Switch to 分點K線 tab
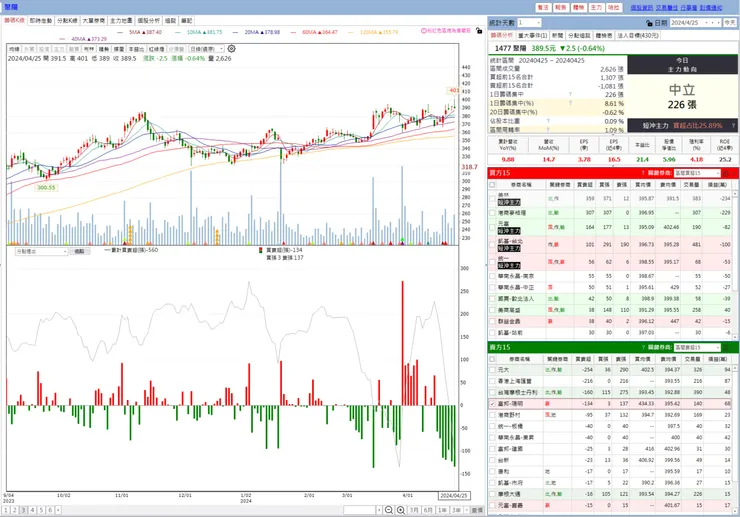740x517 pixels. (67, 21)
